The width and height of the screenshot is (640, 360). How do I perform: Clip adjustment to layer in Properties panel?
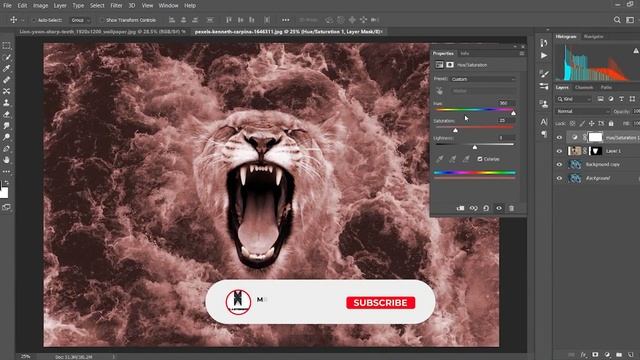click(x=460, y=208)
